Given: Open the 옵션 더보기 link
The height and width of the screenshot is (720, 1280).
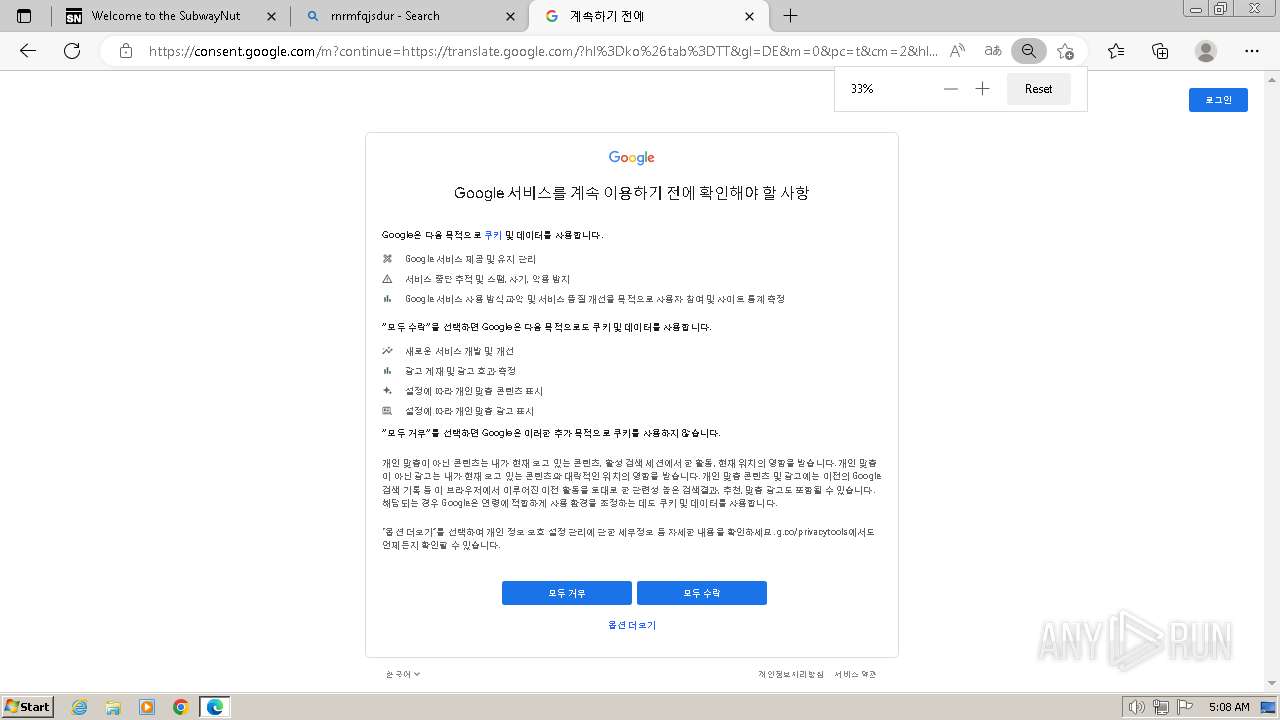Looking at the screenshot, I should click(x=632, y=625).
